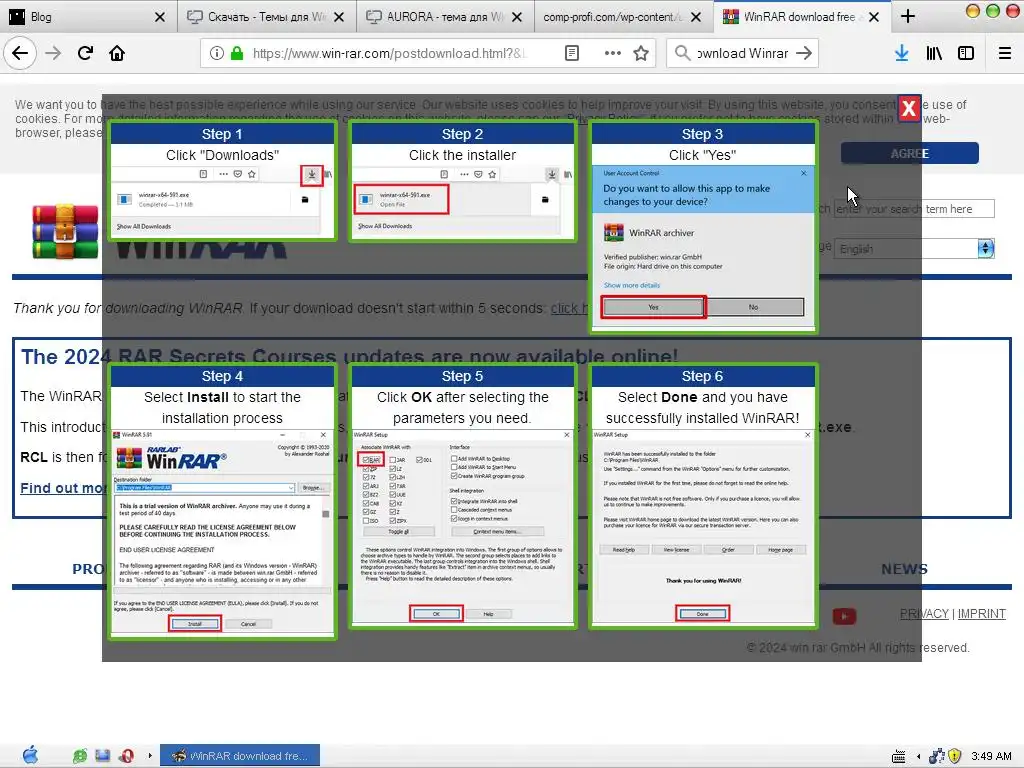Click the show desktop quick-launch icon
Screen dimensions: 1024x768
[103, 756]
